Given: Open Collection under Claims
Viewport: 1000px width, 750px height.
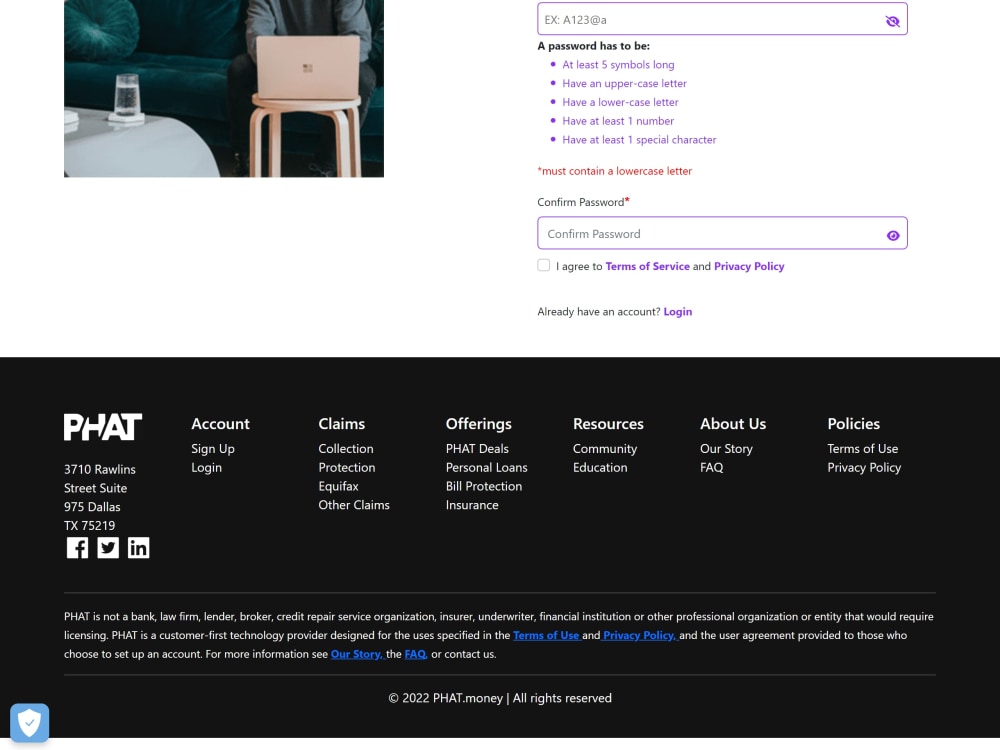Looking at the screenshot, I should [346, 449].
